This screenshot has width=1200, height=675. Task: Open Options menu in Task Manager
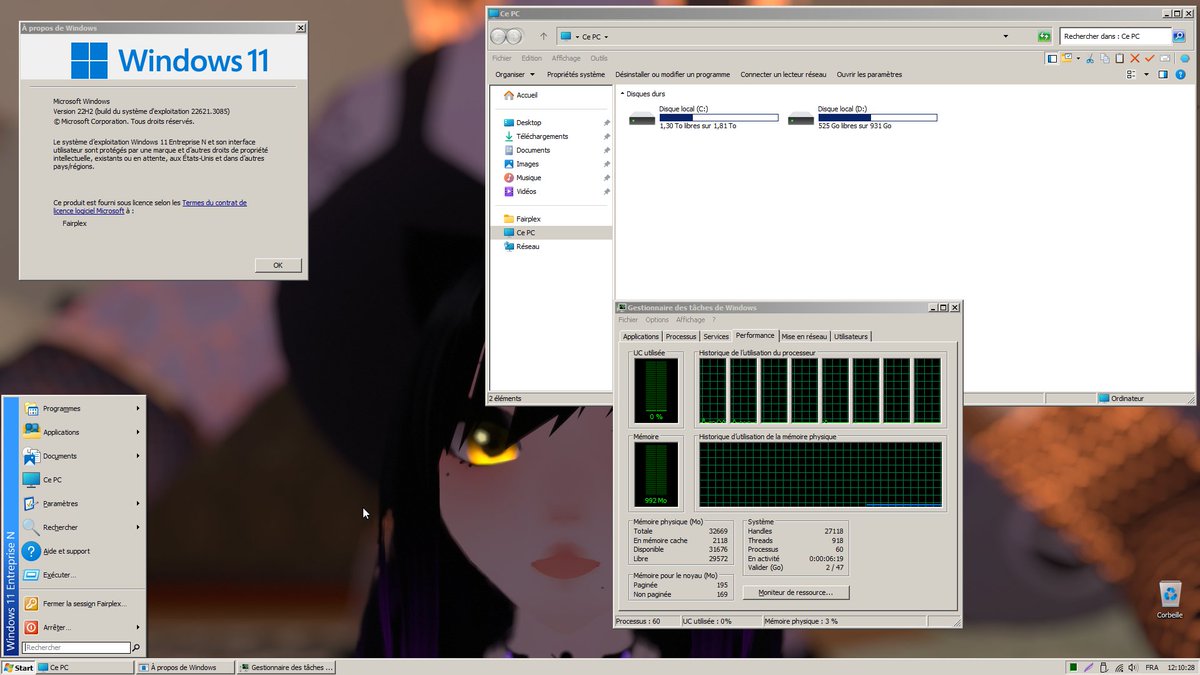[x=657, y=320]
